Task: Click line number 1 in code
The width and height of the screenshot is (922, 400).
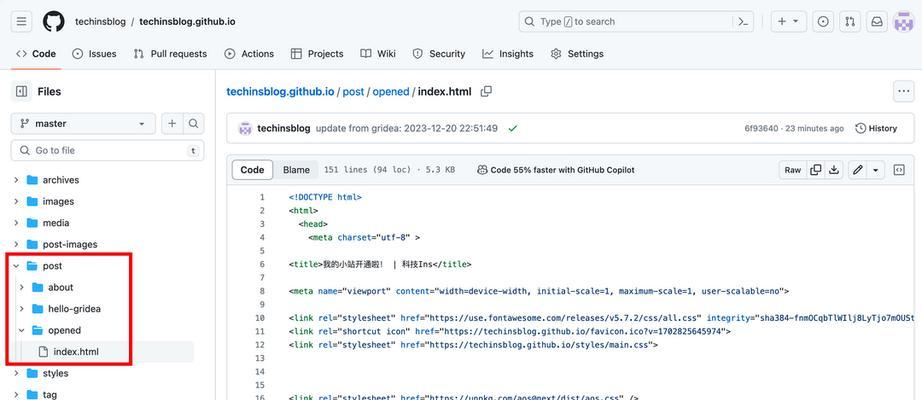Action: pos(262,197)
